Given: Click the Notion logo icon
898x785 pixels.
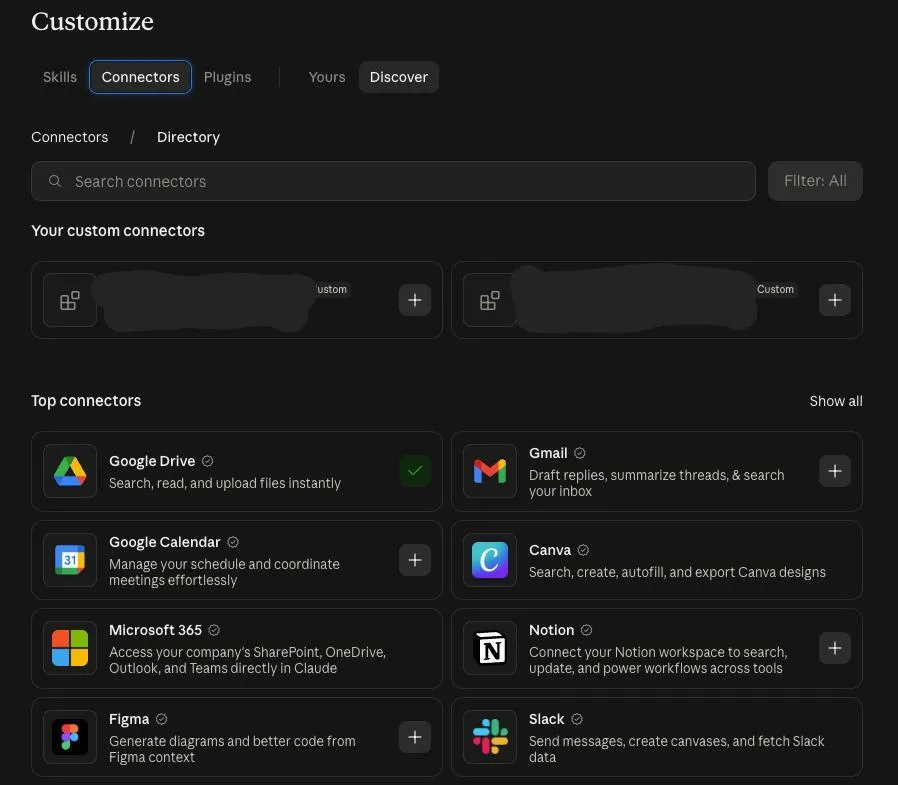Looking at the screenshot, I should pyautogui.click(x=490, y=648).
